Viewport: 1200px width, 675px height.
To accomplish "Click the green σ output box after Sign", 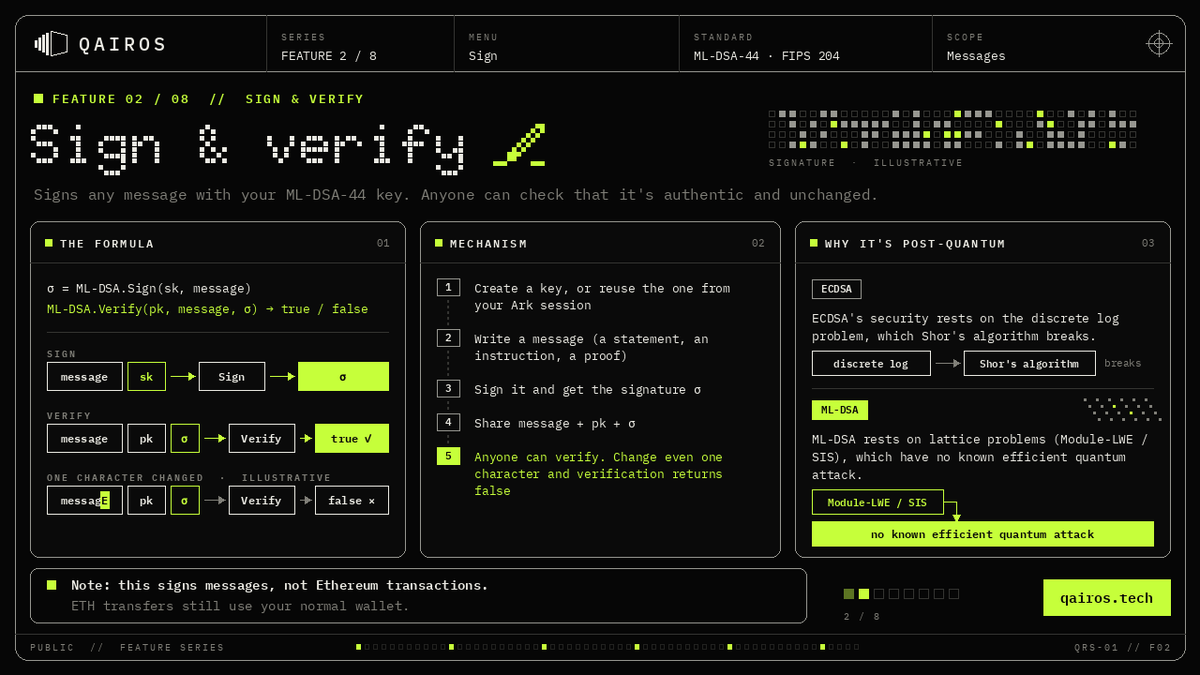I will (x=343, y=377).
